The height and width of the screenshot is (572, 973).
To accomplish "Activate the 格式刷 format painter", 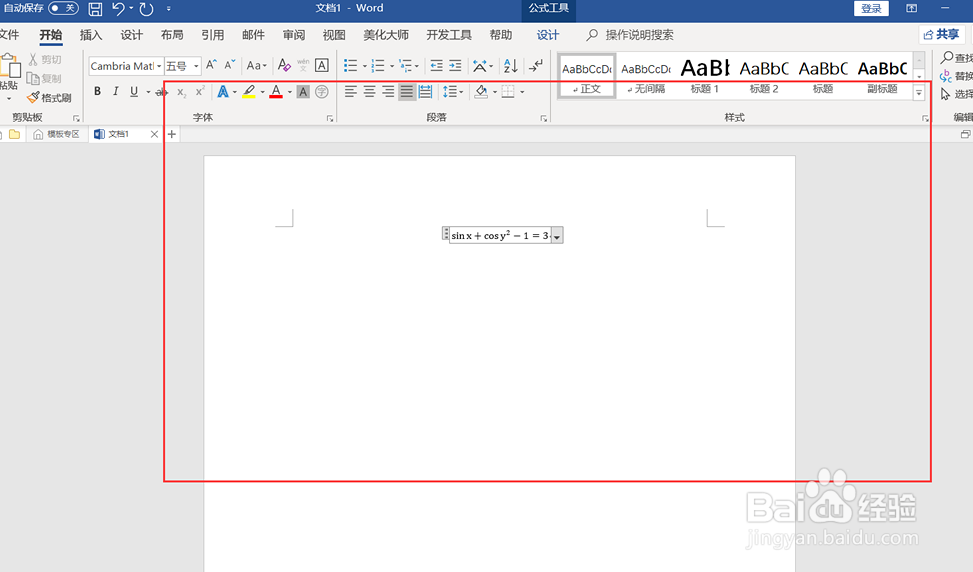I will coord(50,98).
